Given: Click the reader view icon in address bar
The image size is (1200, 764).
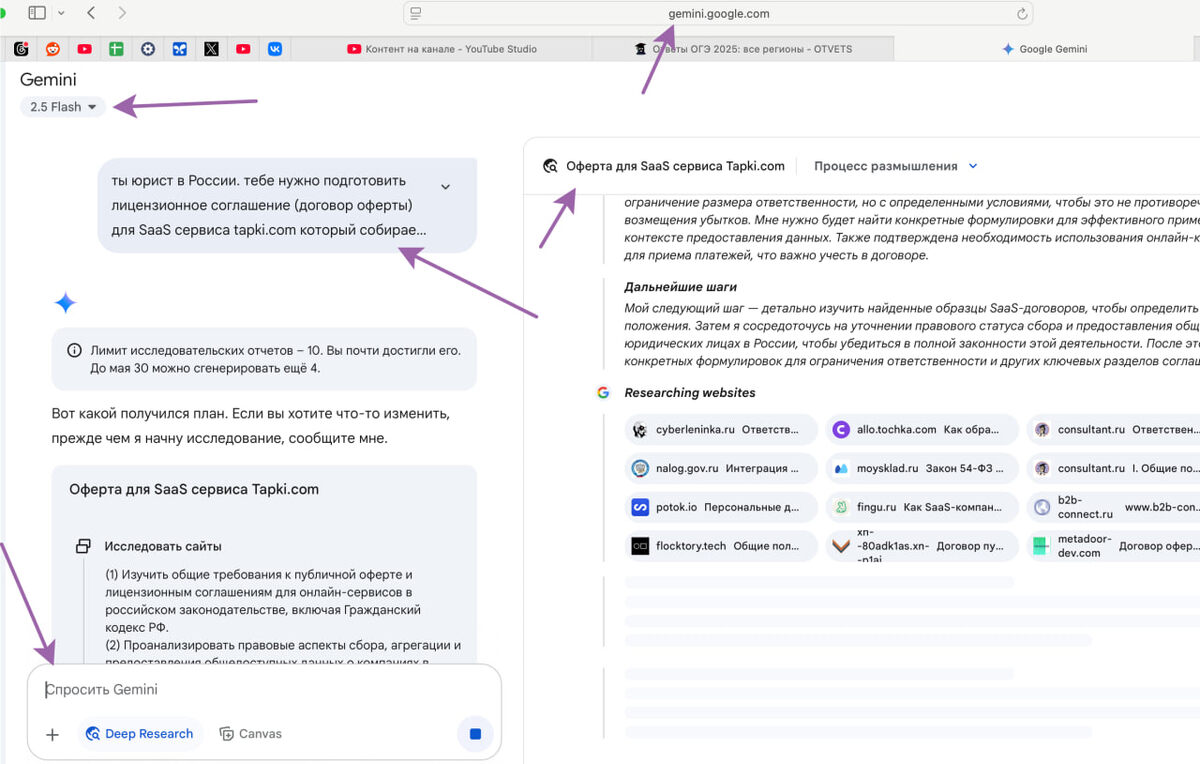Looking at the screenshot, I should (x=416, y=14).
